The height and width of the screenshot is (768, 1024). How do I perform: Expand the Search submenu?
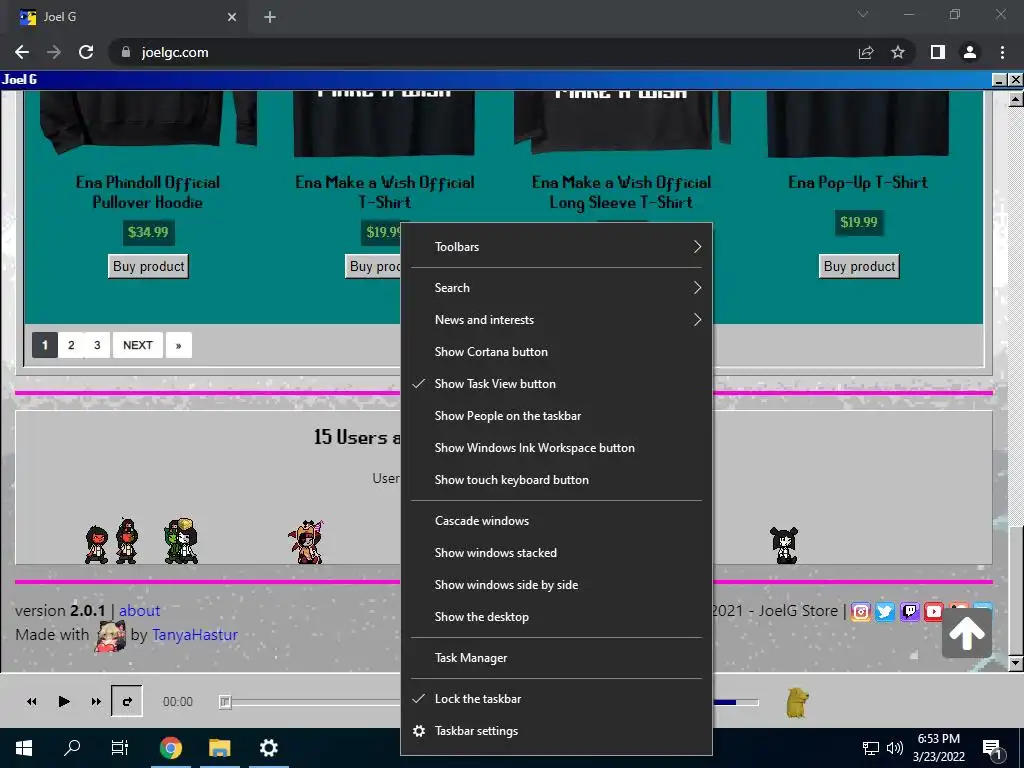556,288
